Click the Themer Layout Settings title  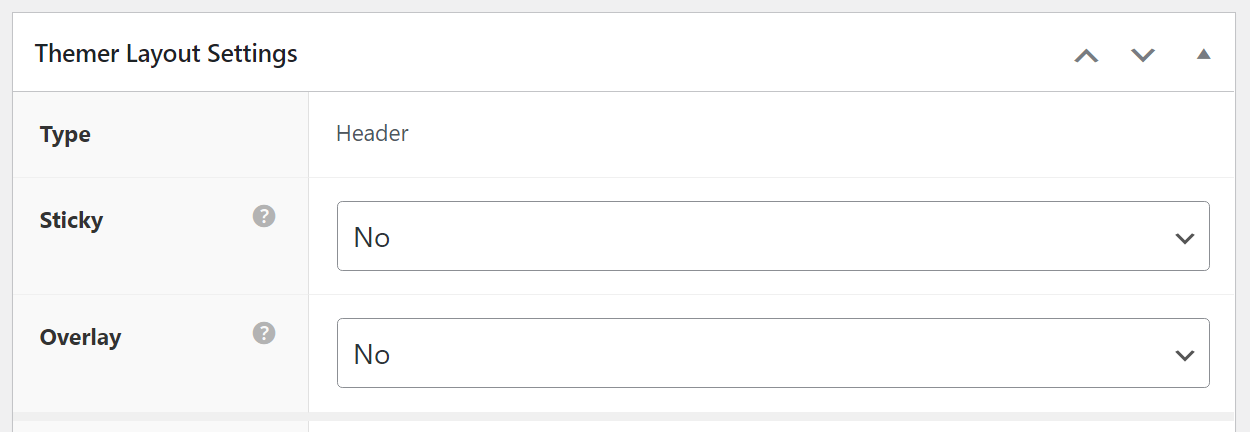coord(166,54)
